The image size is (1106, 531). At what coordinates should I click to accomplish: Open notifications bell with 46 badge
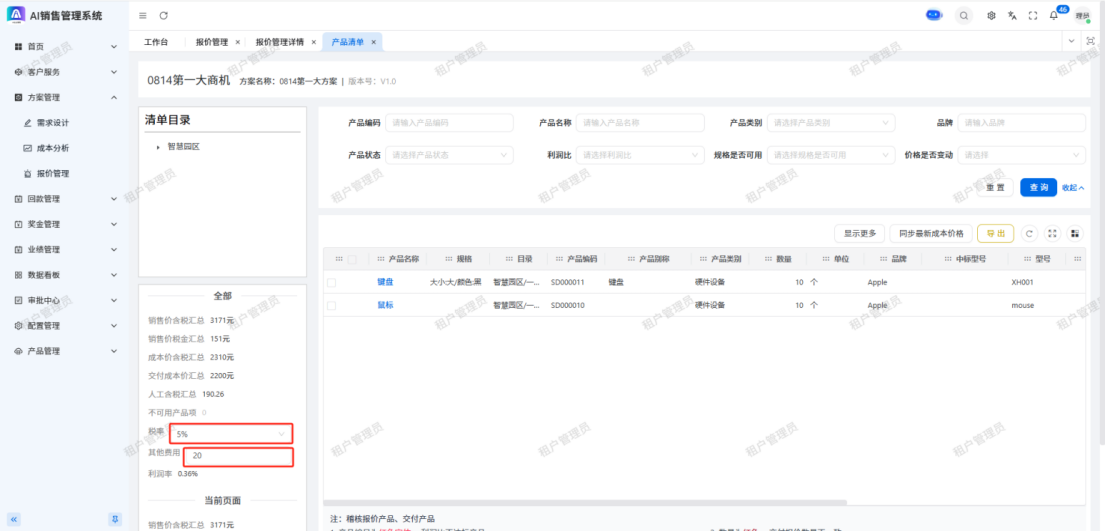pyautogui.click(x=1053, y=15)
